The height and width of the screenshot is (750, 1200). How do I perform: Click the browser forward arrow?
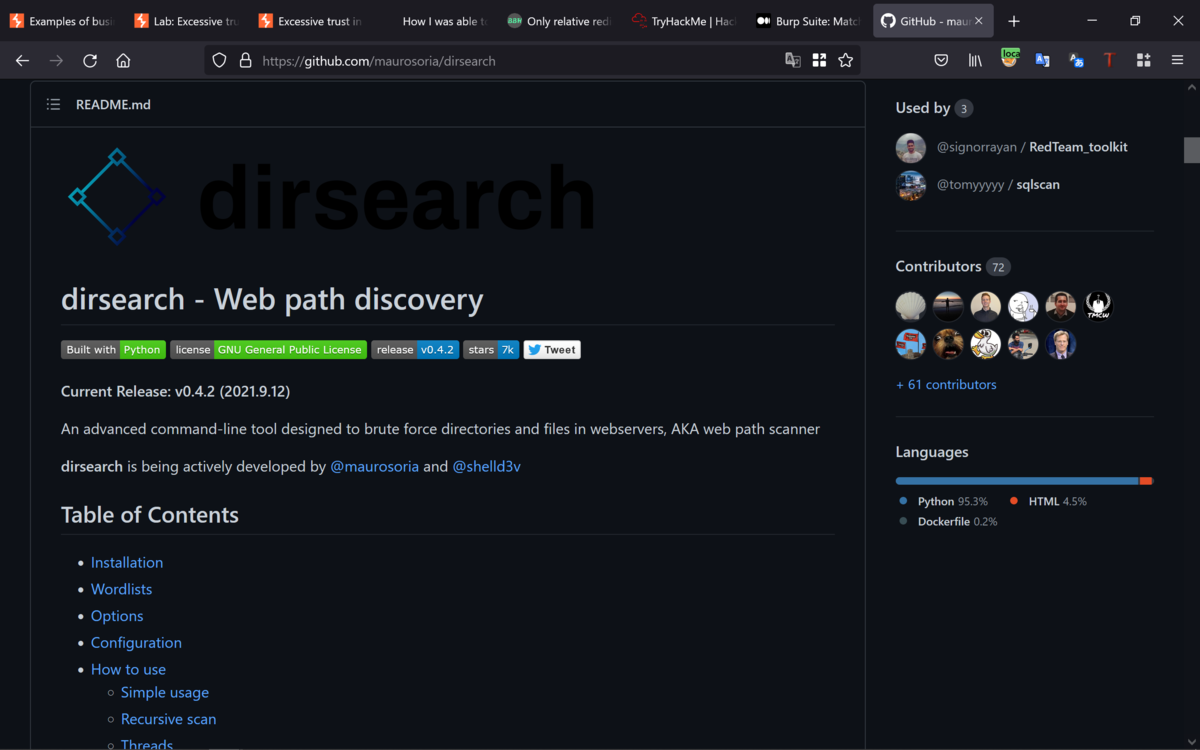56,61
